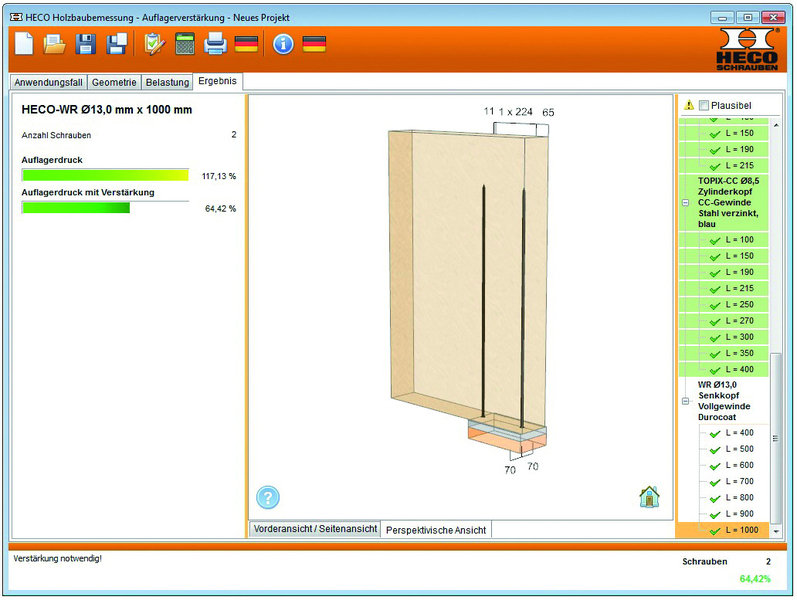This screenshot has height=600, width=797.
Task: Open a project using the folder icon
Action: [x=54, y=44]
